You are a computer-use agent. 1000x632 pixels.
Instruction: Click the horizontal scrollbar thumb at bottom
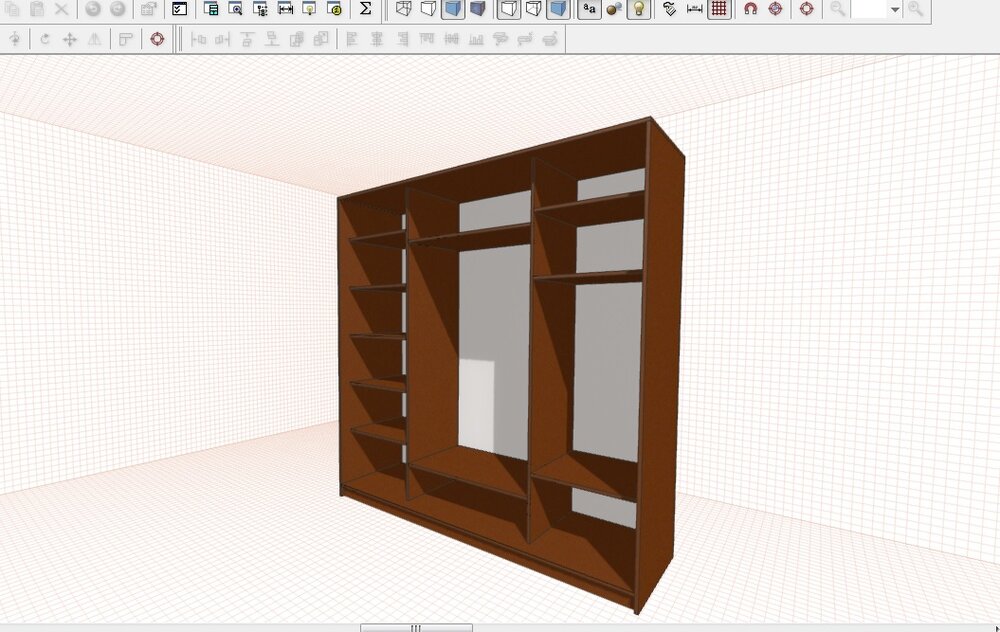[x=416, y=627]
